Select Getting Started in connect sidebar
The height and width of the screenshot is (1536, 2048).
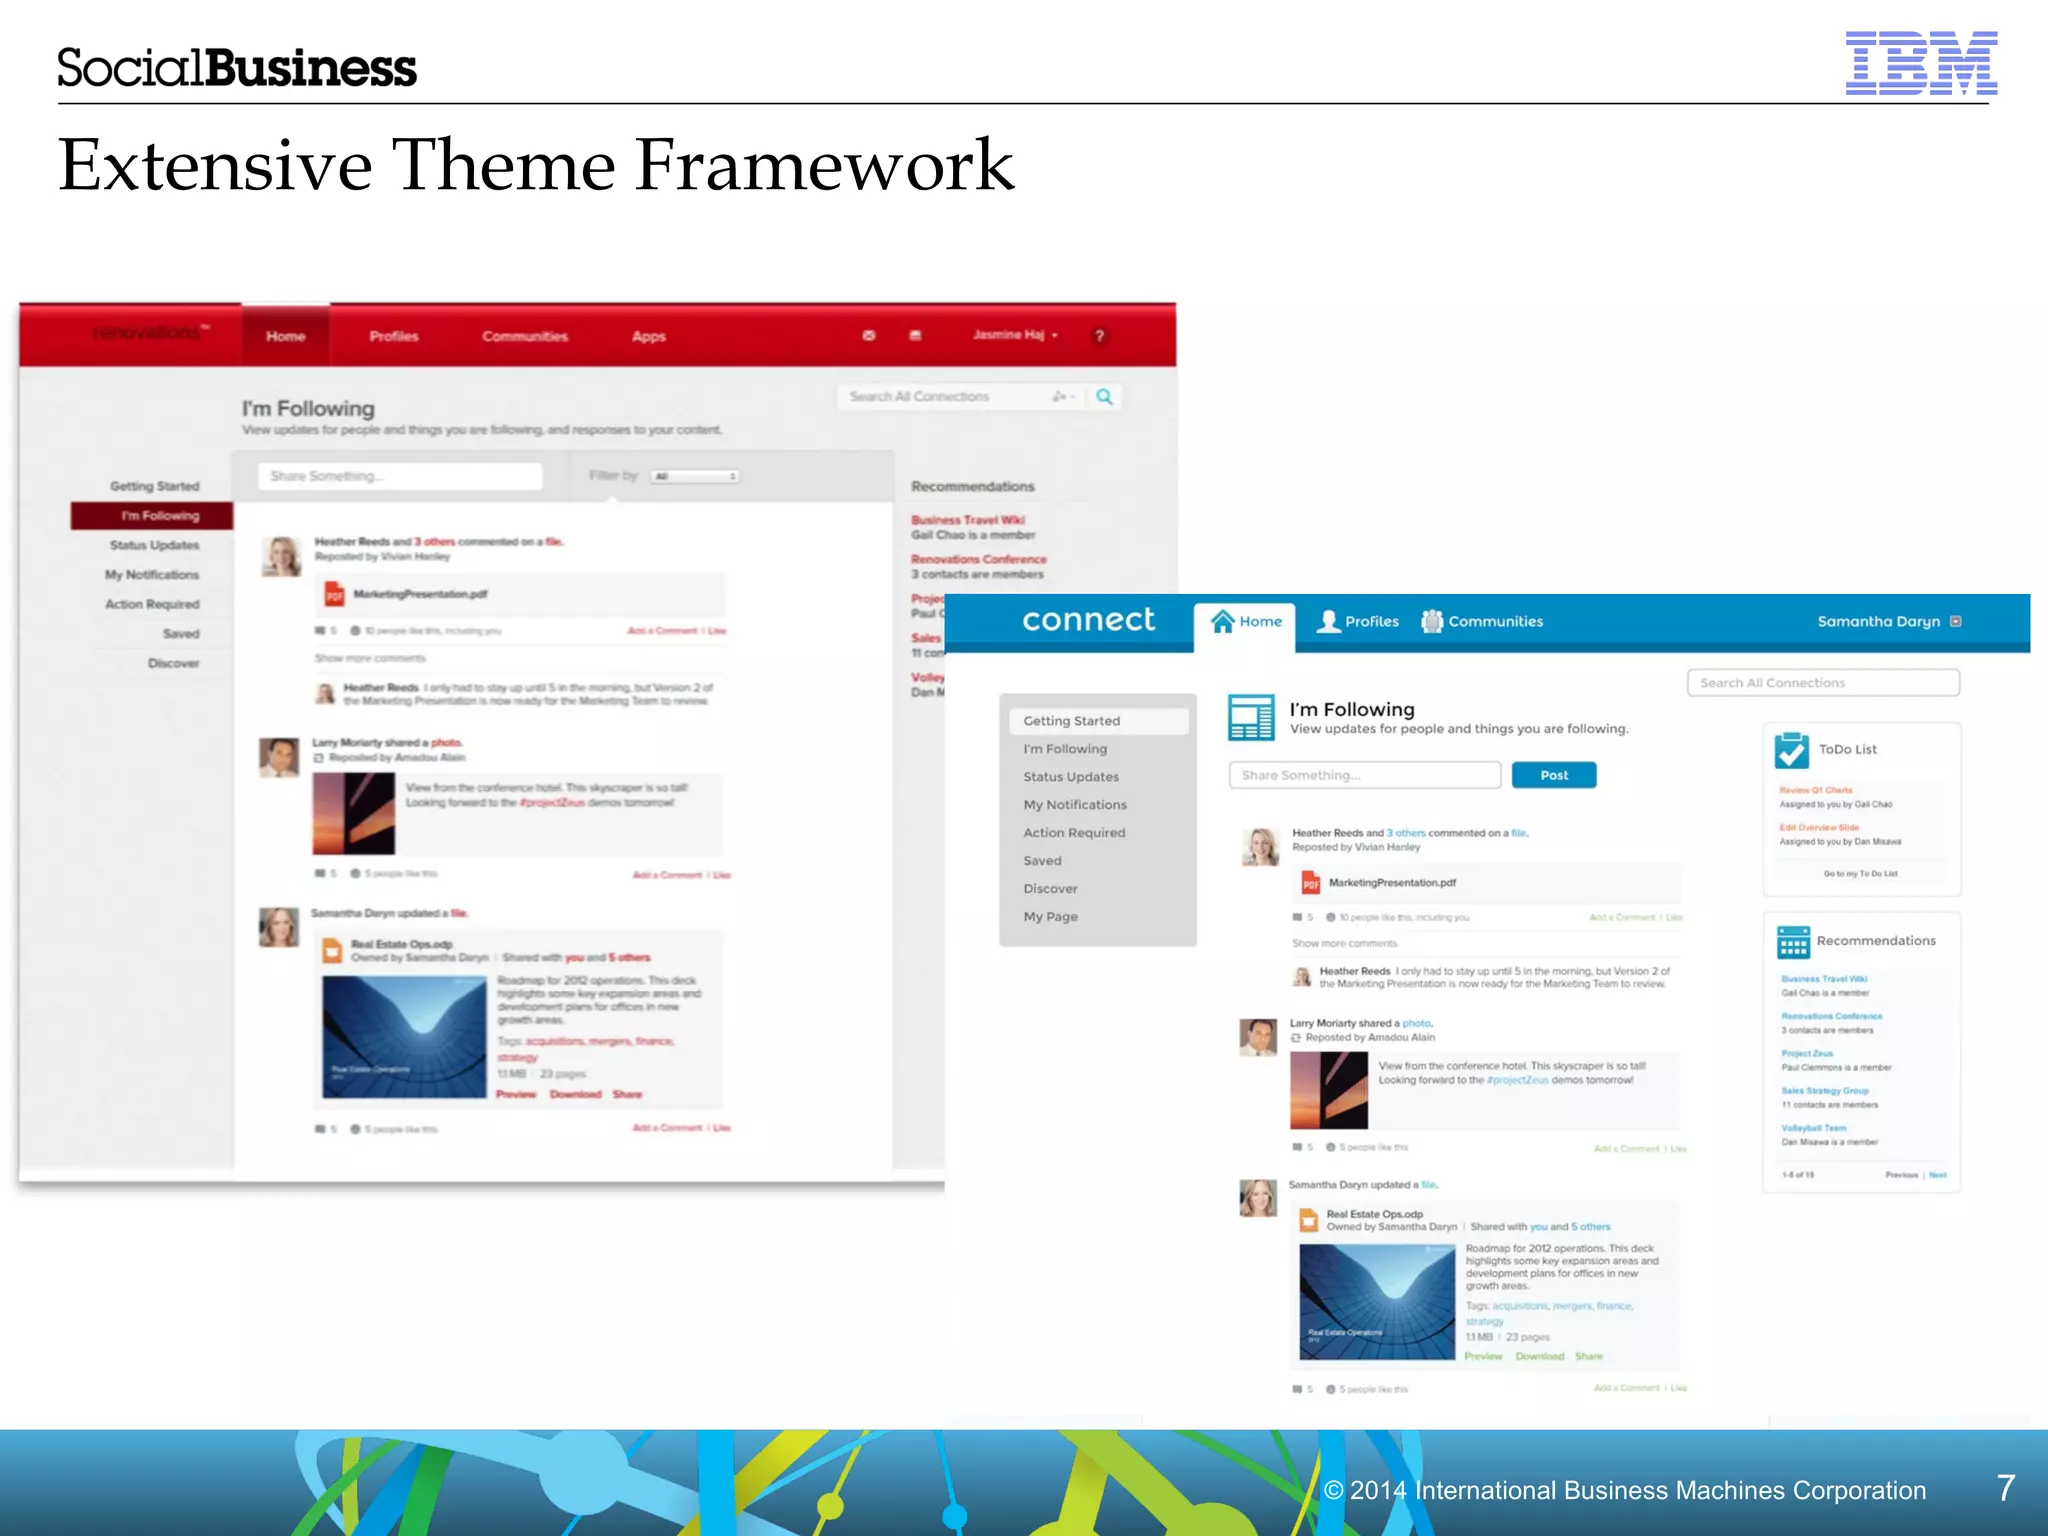click(1098, 721)
